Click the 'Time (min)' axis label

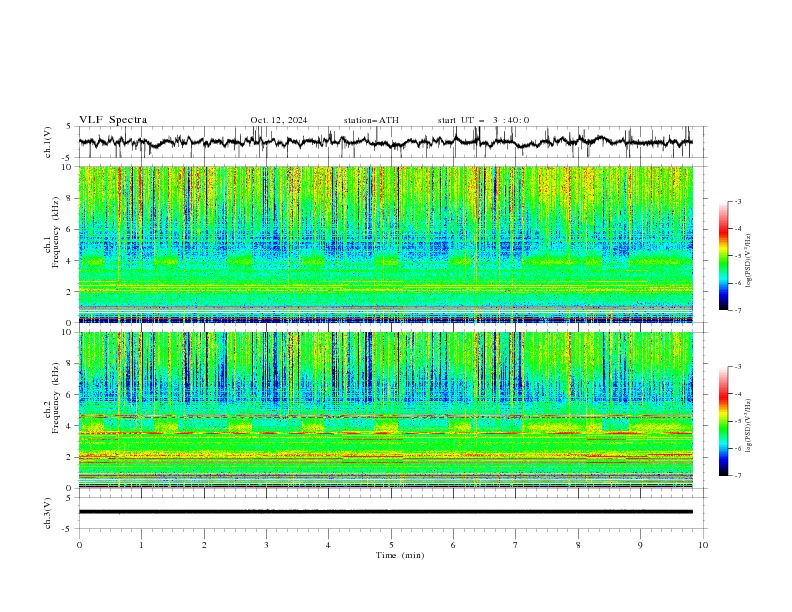click(x=400, y=555)
